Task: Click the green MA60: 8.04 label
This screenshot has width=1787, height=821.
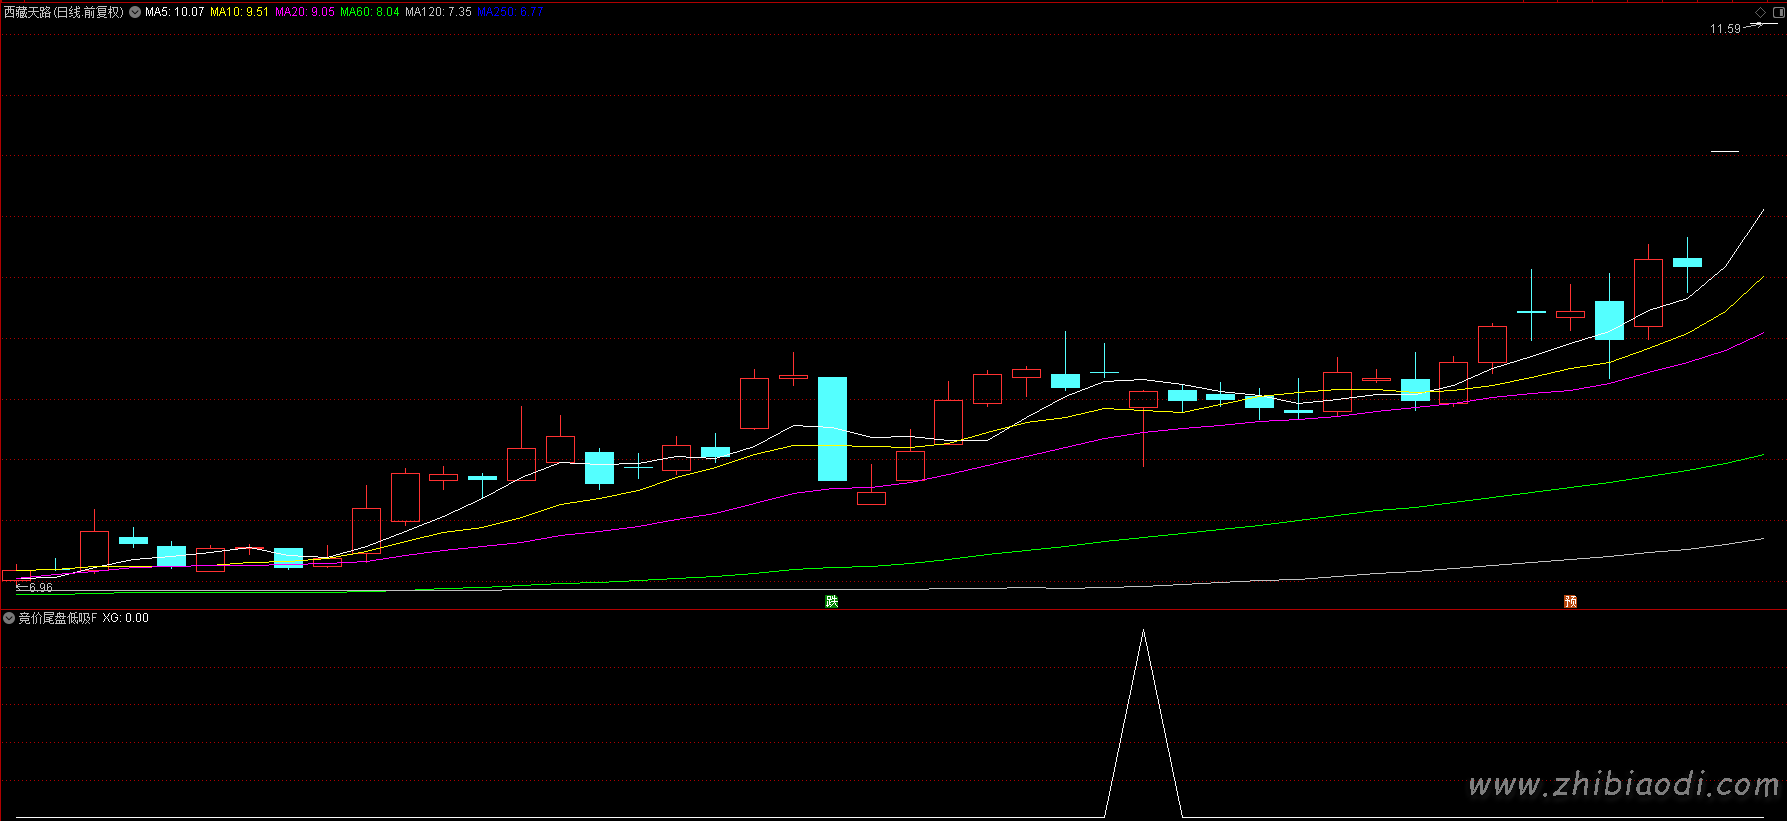Action: pyautogui.click(x=370, y=12)
